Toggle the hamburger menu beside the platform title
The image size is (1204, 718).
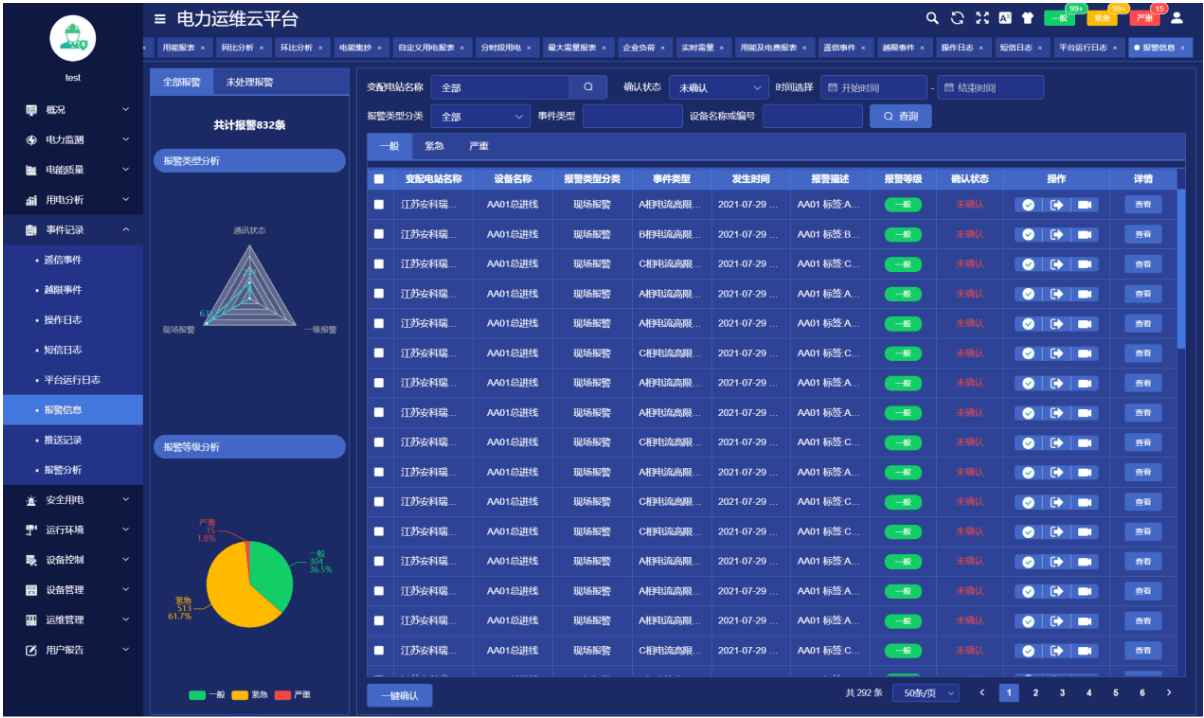click(160, 19)
